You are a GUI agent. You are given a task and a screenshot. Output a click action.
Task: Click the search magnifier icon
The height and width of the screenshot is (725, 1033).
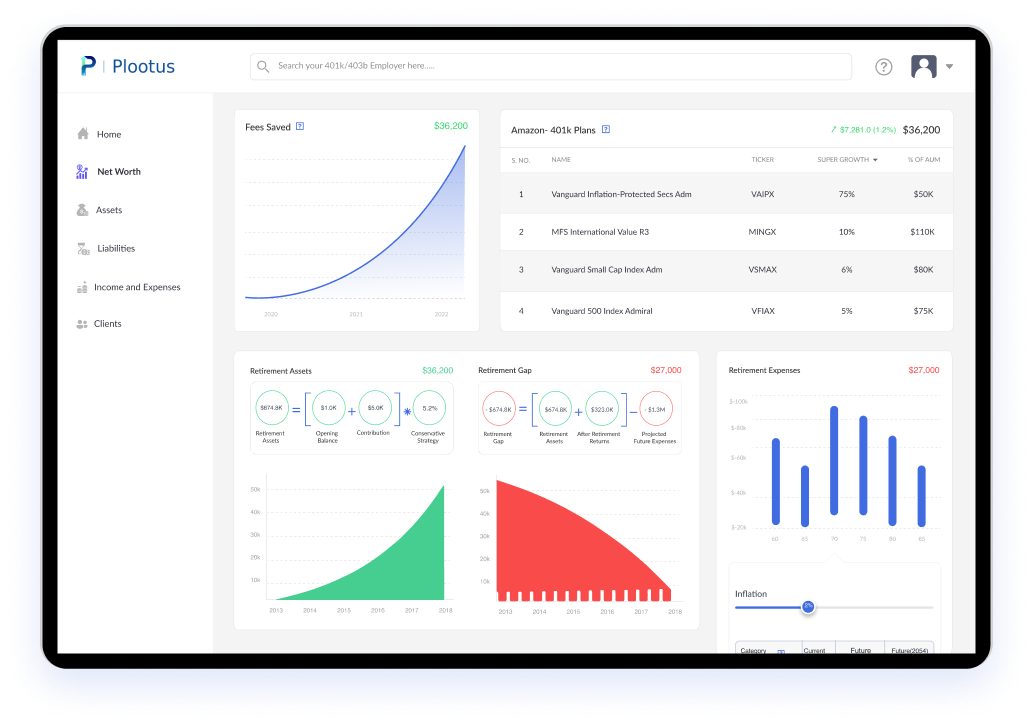pyautogui.click(x=263, y=67)
